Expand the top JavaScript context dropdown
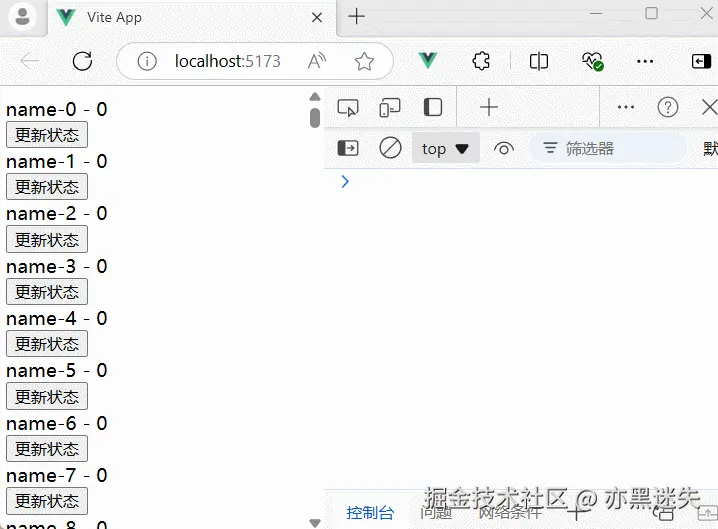Image resolution: width=718 pixels, height=529 pixels. [x=446, y=148]
